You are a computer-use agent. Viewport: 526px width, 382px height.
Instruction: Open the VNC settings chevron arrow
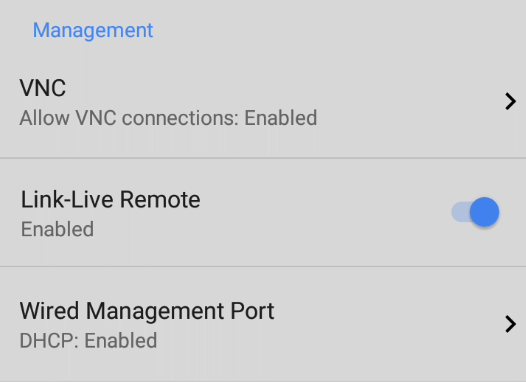tap(510, 101)
